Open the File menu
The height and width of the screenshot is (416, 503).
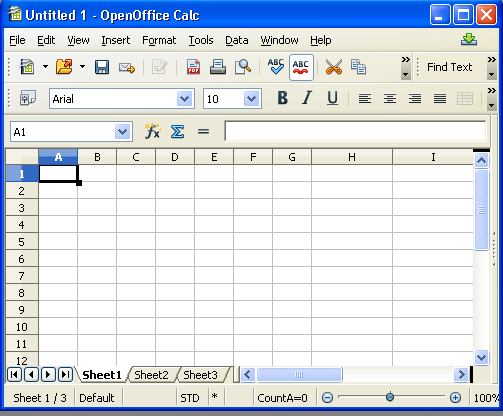pyautogui.click(x=17, y=40)
